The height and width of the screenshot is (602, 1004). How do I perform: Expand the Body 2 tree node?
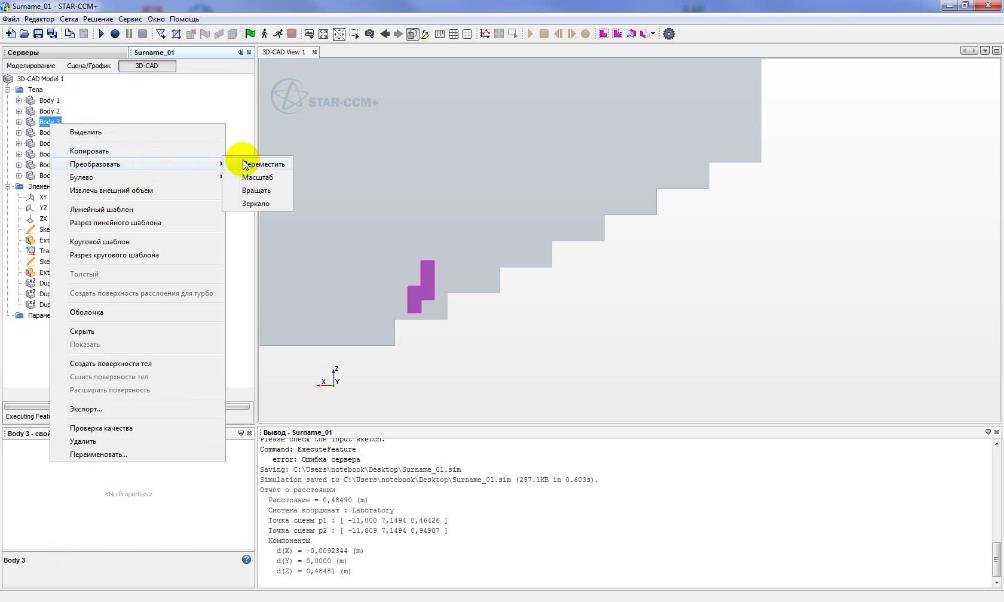[x=18, y=111]
